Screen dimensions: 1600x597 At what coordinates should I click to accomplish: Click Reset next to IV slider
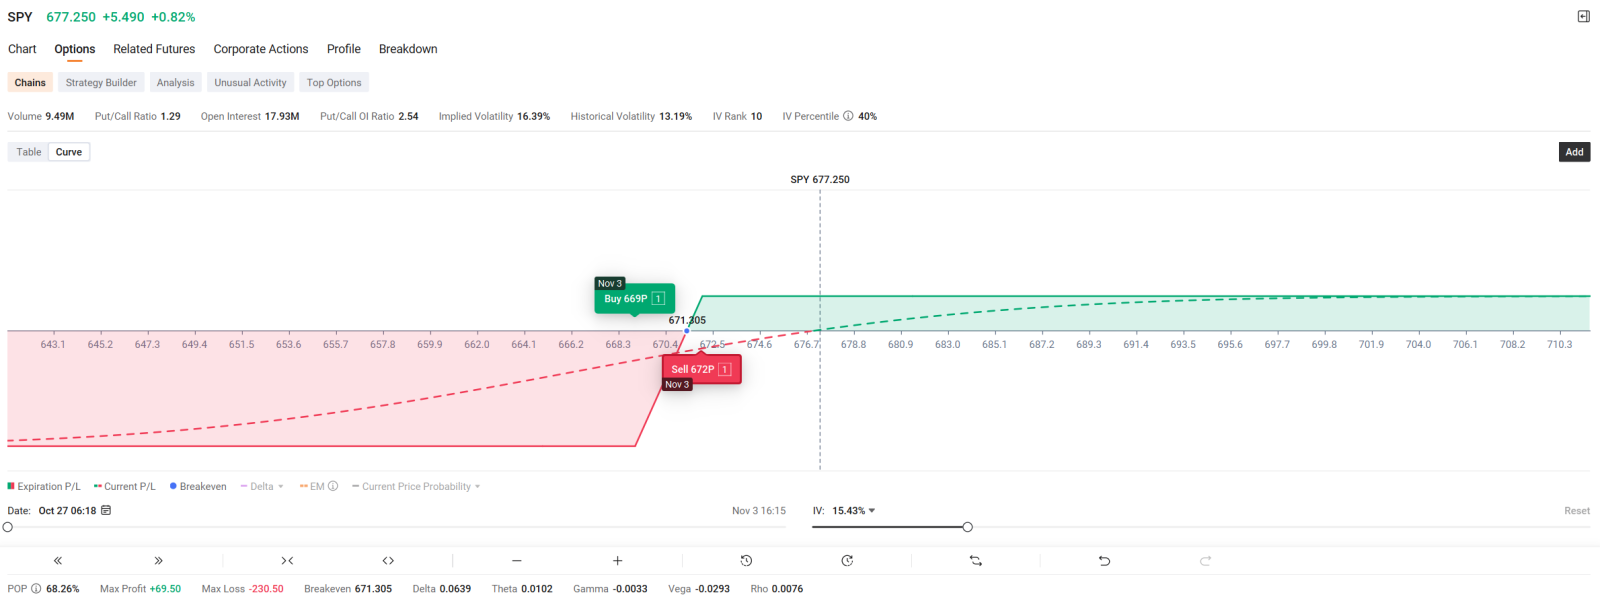tap(1577, 511)
